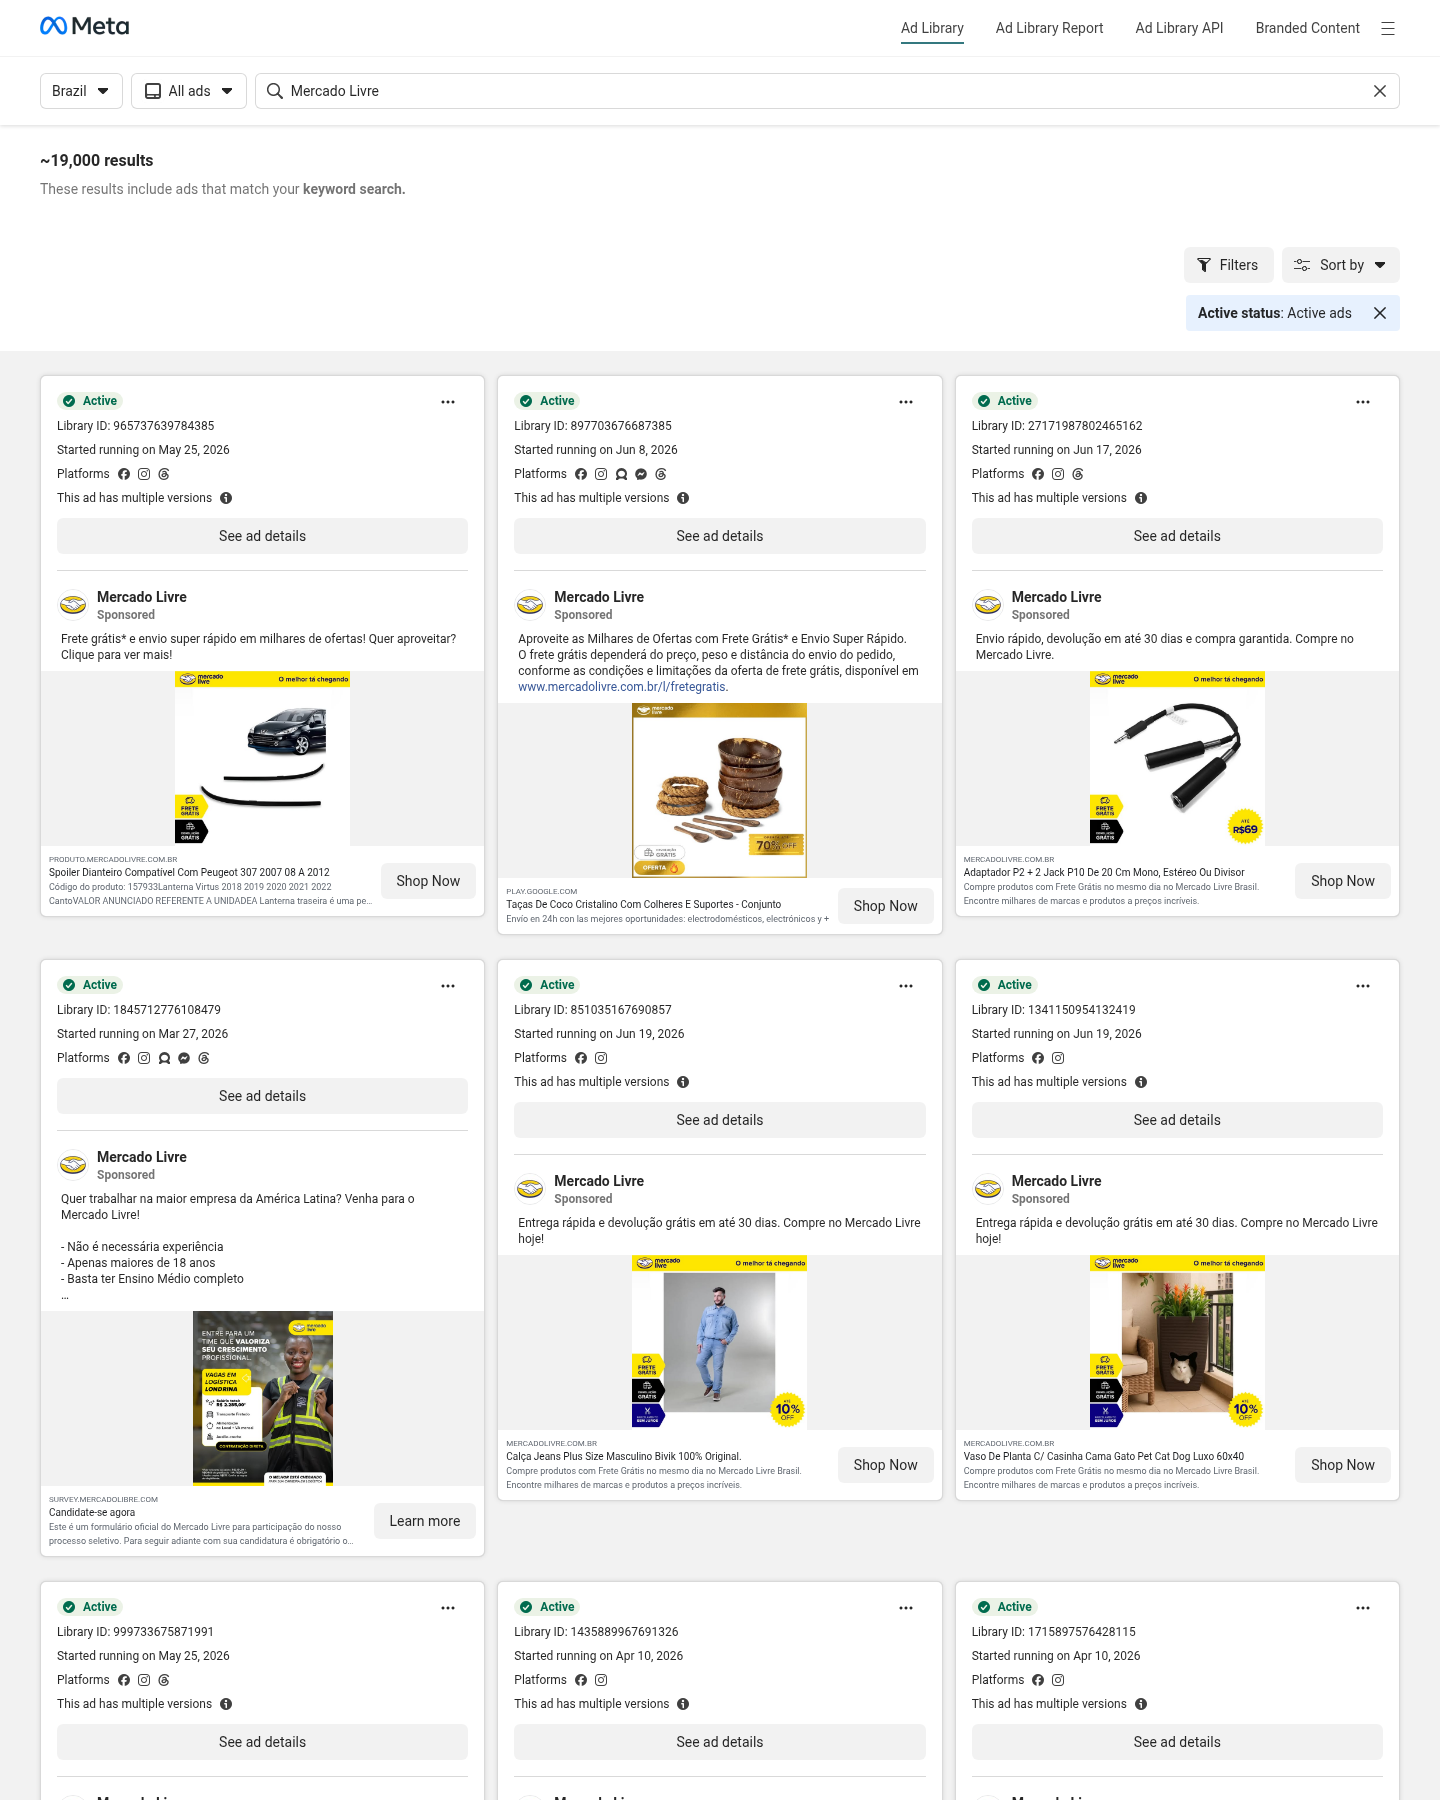Go to Ad Library Report
1440x1800 pixels.
tap(1049, 28)
